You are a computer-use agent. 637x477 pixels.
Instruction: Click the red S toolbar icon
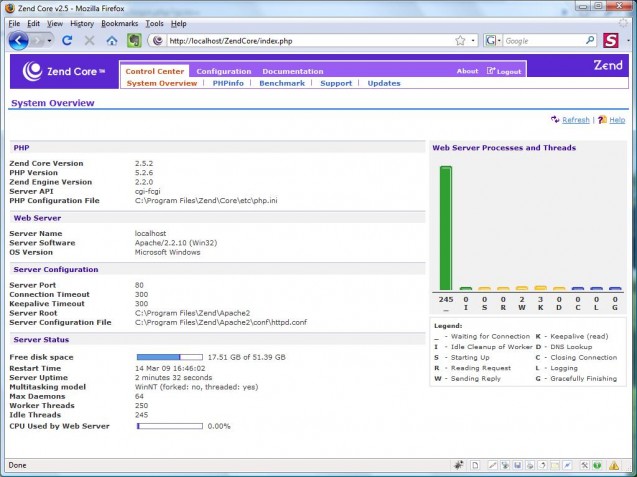[611, 41]
